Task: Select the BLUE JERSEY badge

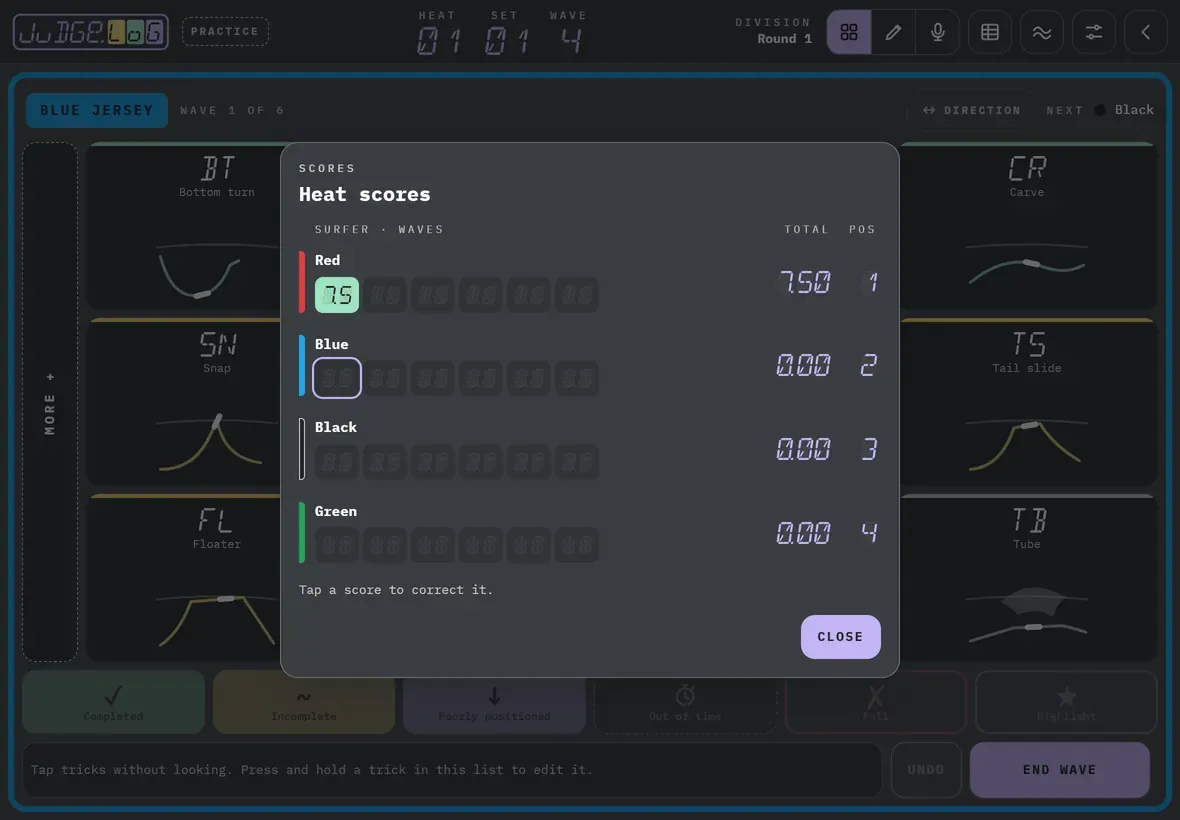Action: click(x=97, y=111)
